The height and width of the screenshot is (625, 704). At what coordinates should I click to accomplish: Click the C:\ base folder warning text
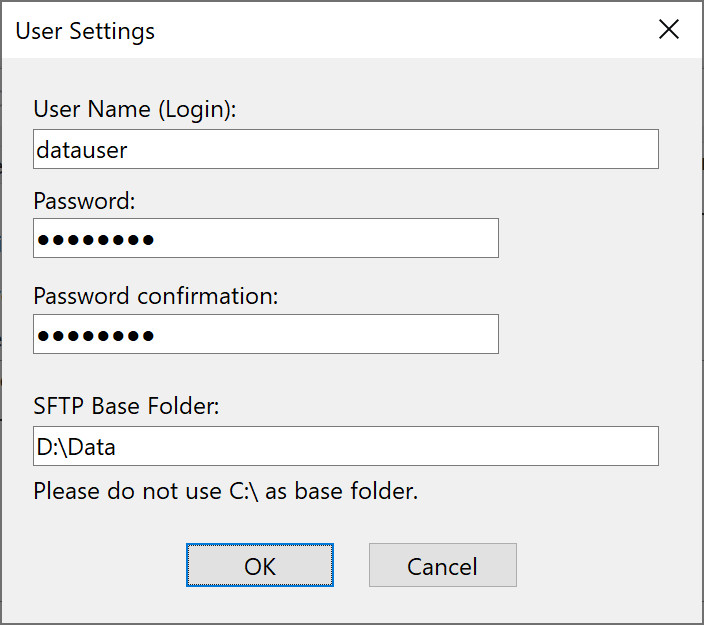[225, 492]
